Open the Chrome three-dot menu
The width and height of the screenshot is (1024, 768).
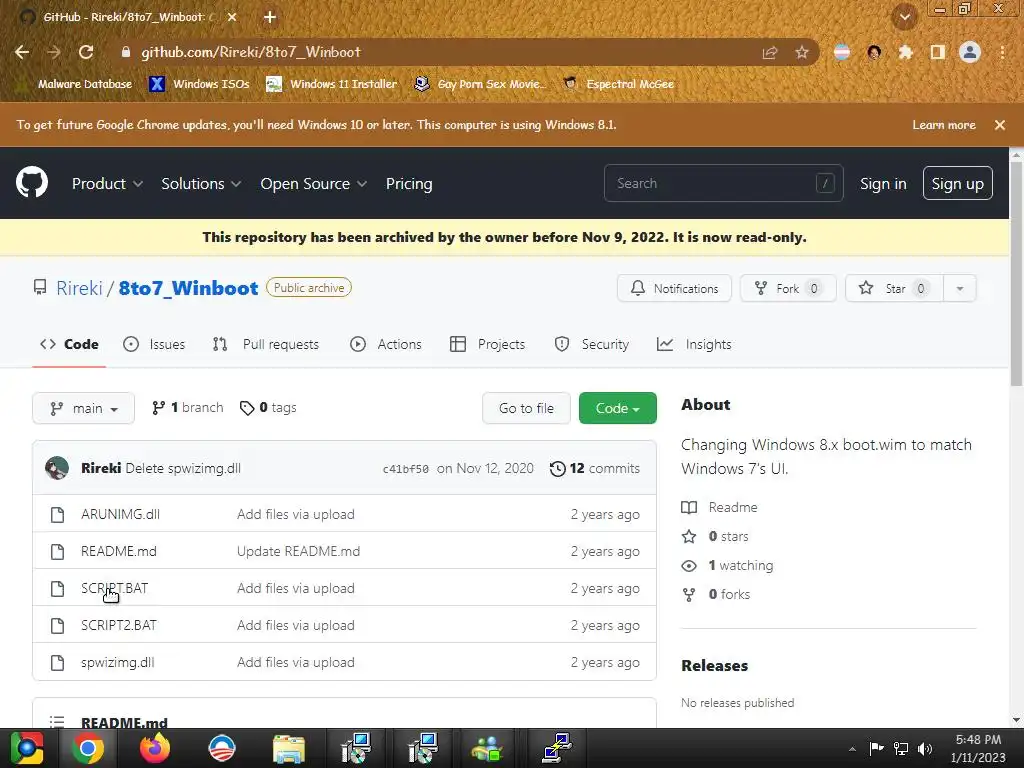pyautogui.click(x=1002, y=52)
